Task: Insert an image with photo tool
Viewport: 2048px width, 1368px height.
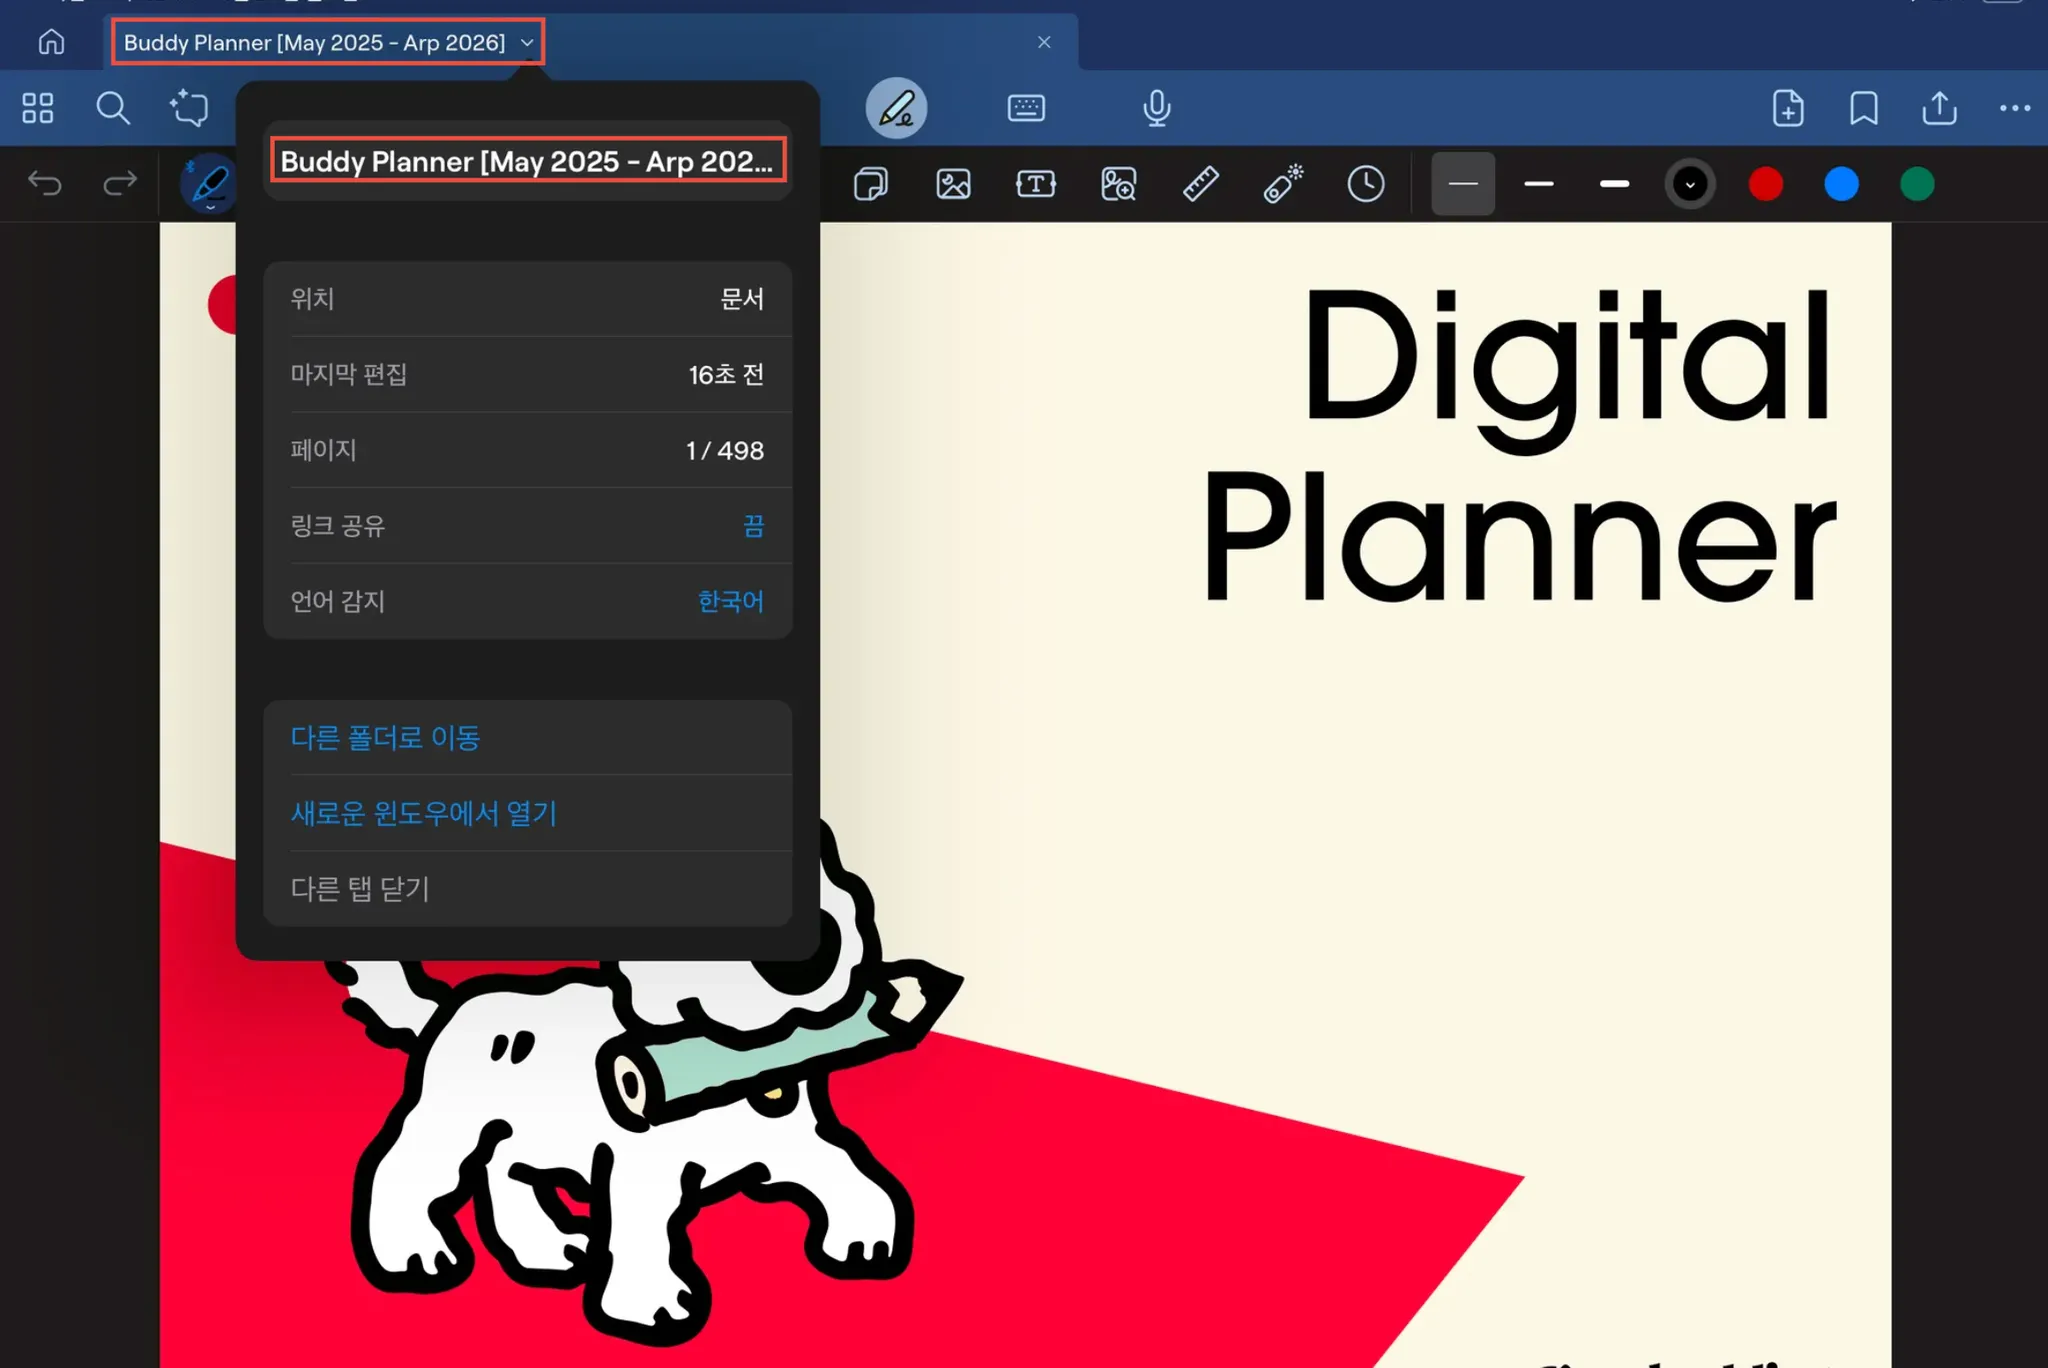Action: 953,184
